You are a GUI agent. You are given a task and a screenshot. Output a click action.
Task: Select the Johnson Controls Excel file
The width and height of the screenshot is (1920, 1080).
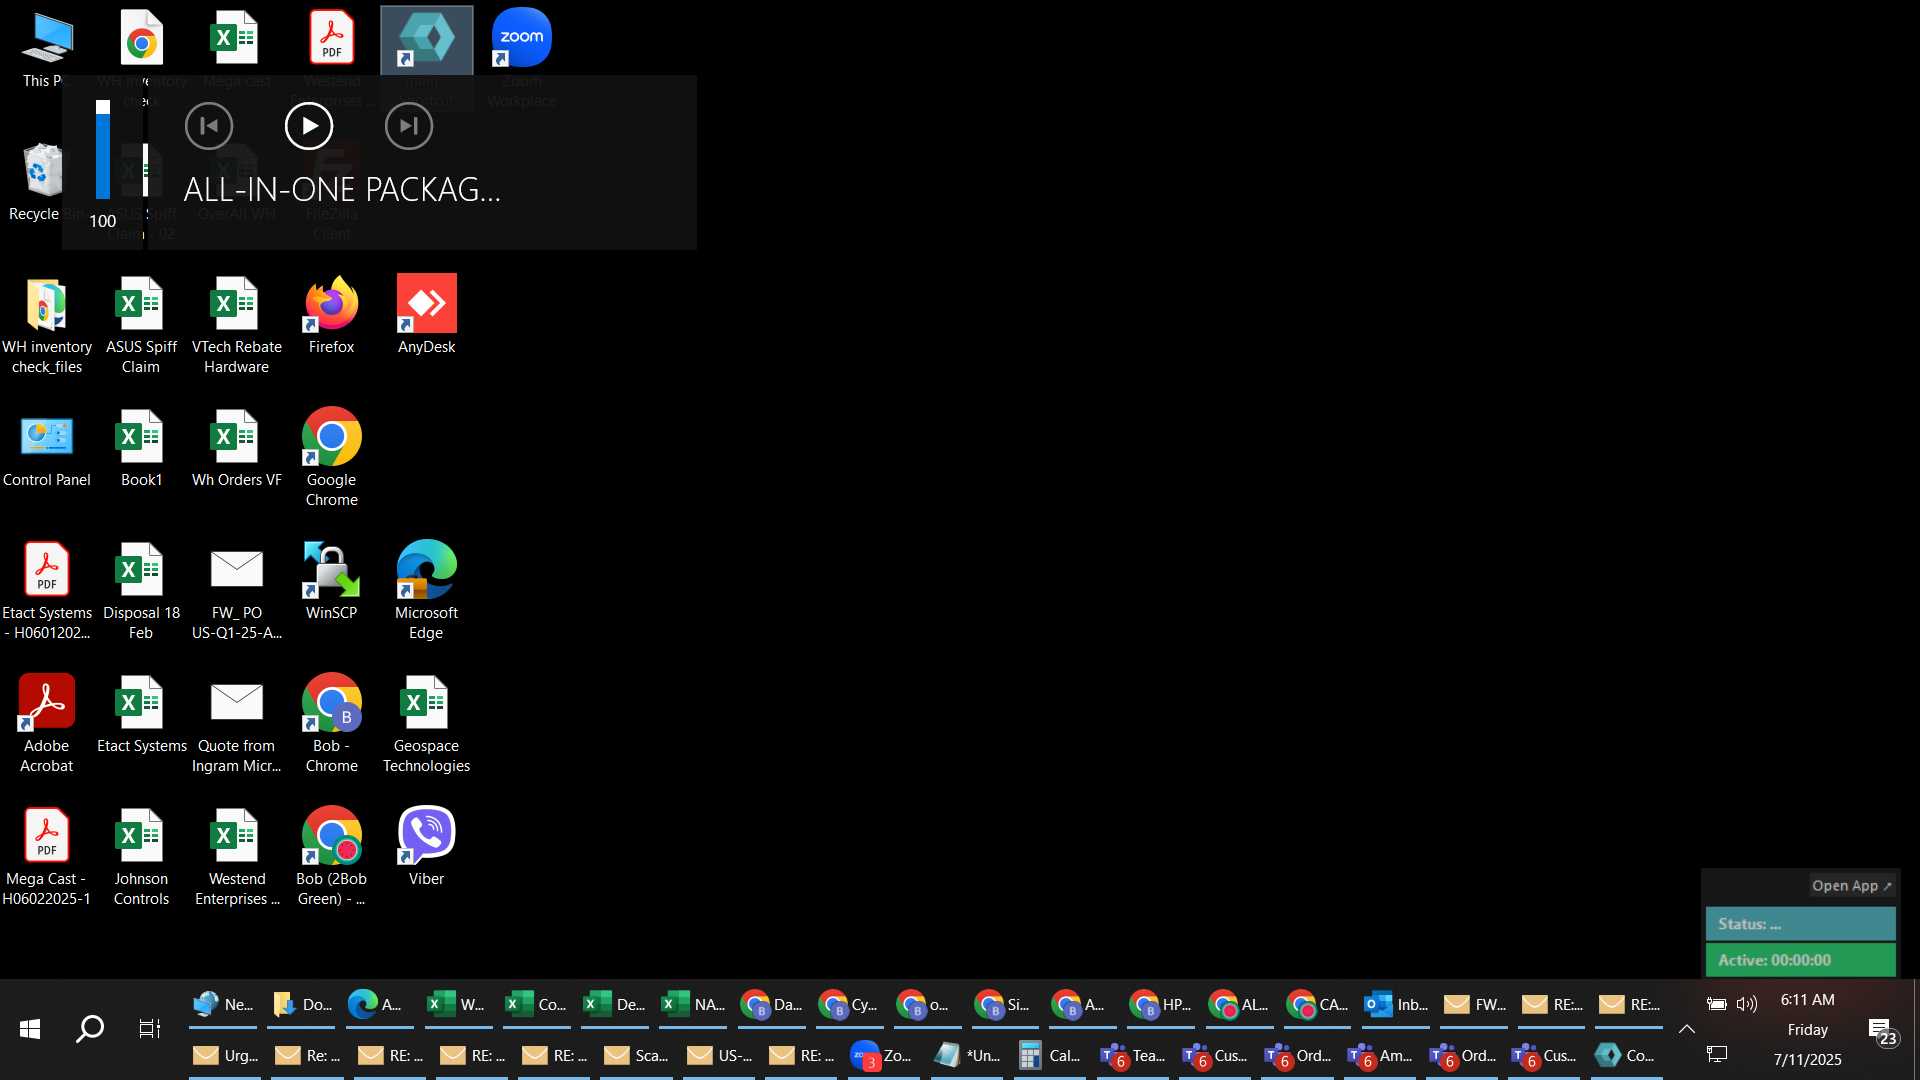(x=141, y=857)
